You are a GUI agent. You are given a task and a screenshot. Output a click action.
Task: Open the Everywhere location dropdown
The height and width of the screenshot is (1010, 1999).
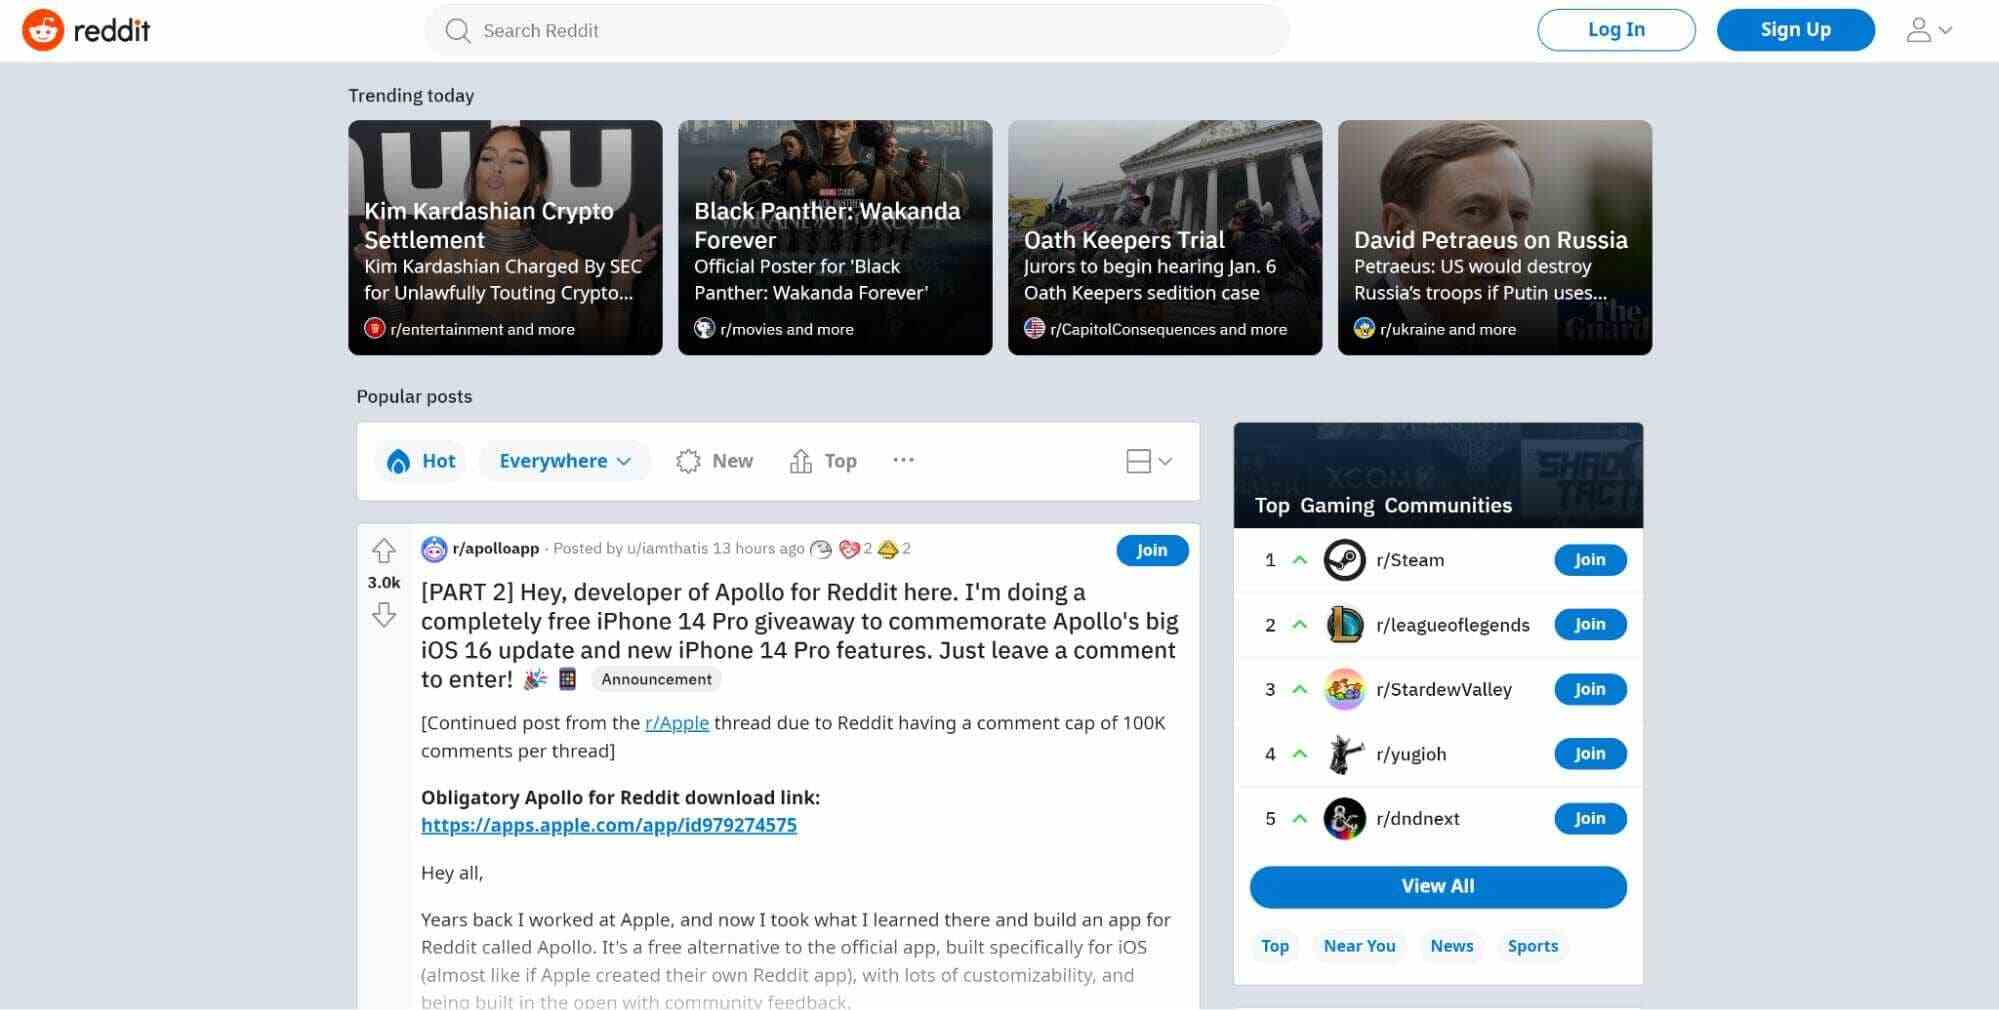[565, 461]
